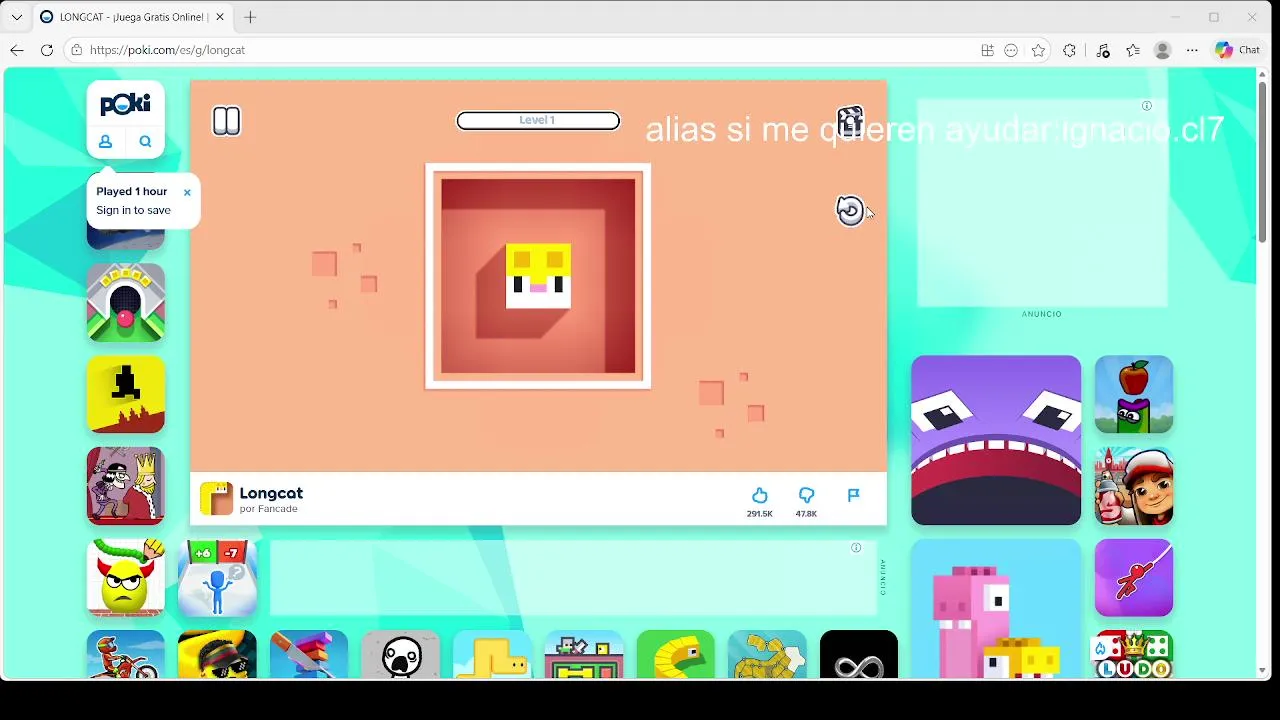The width and height of the screenshot is (1280, 720).
Task: Pause the Longcat game
Action: [x=227, y=121]
